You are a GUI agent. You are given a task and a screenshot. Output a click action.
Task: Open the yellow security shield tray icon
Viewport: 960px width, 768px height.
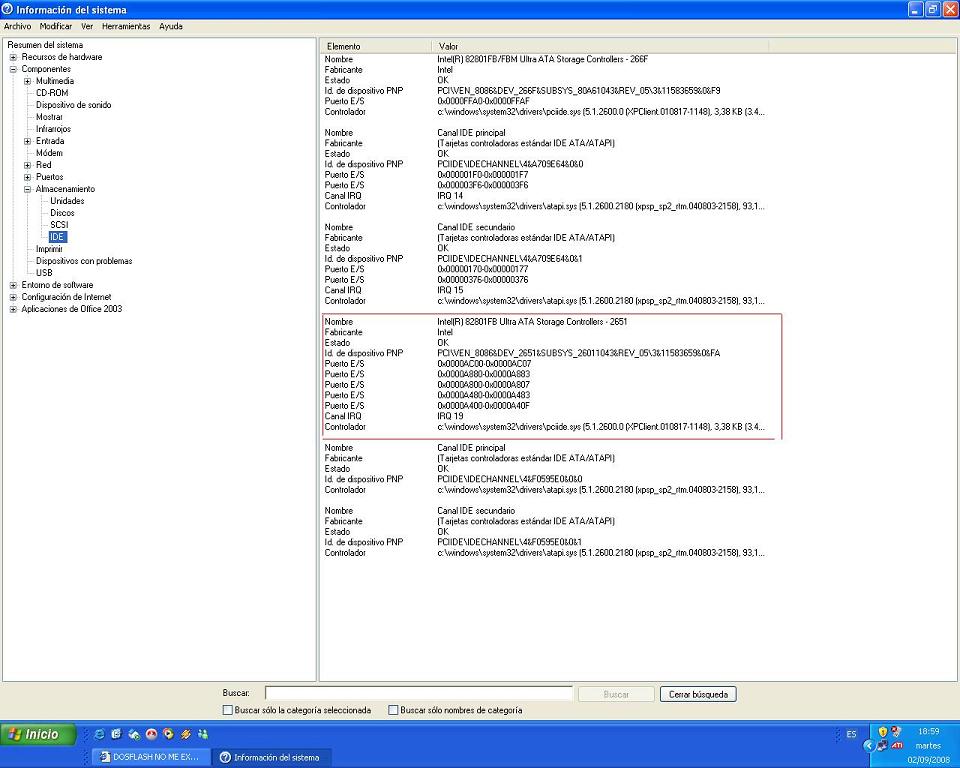[882, 732]
